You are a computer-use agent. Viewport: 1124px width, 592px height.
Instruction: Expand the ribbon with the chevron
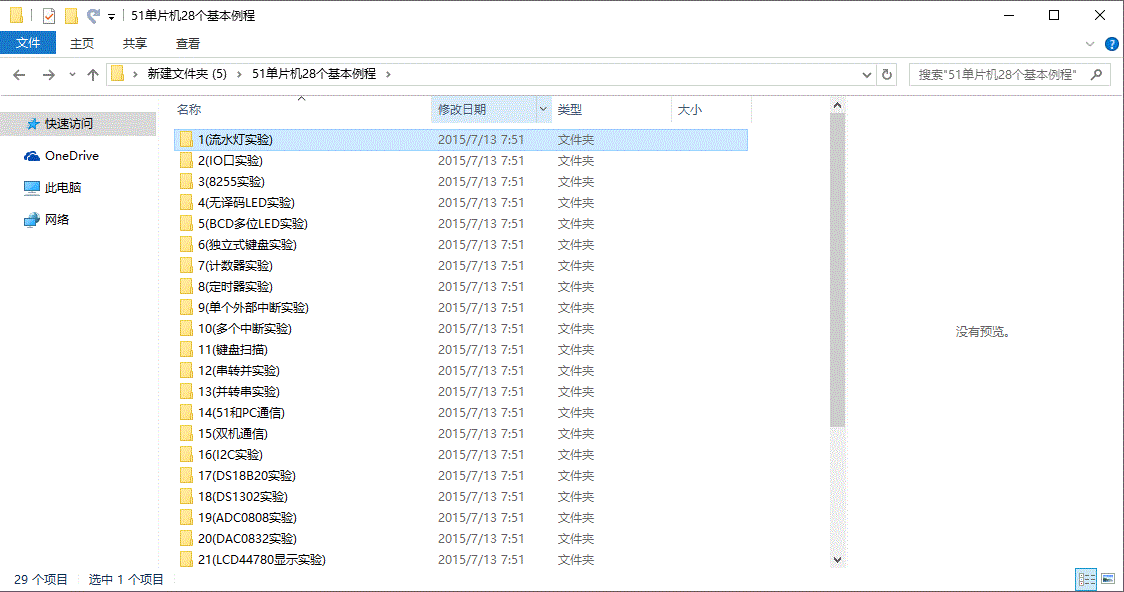pos(1090,44)
